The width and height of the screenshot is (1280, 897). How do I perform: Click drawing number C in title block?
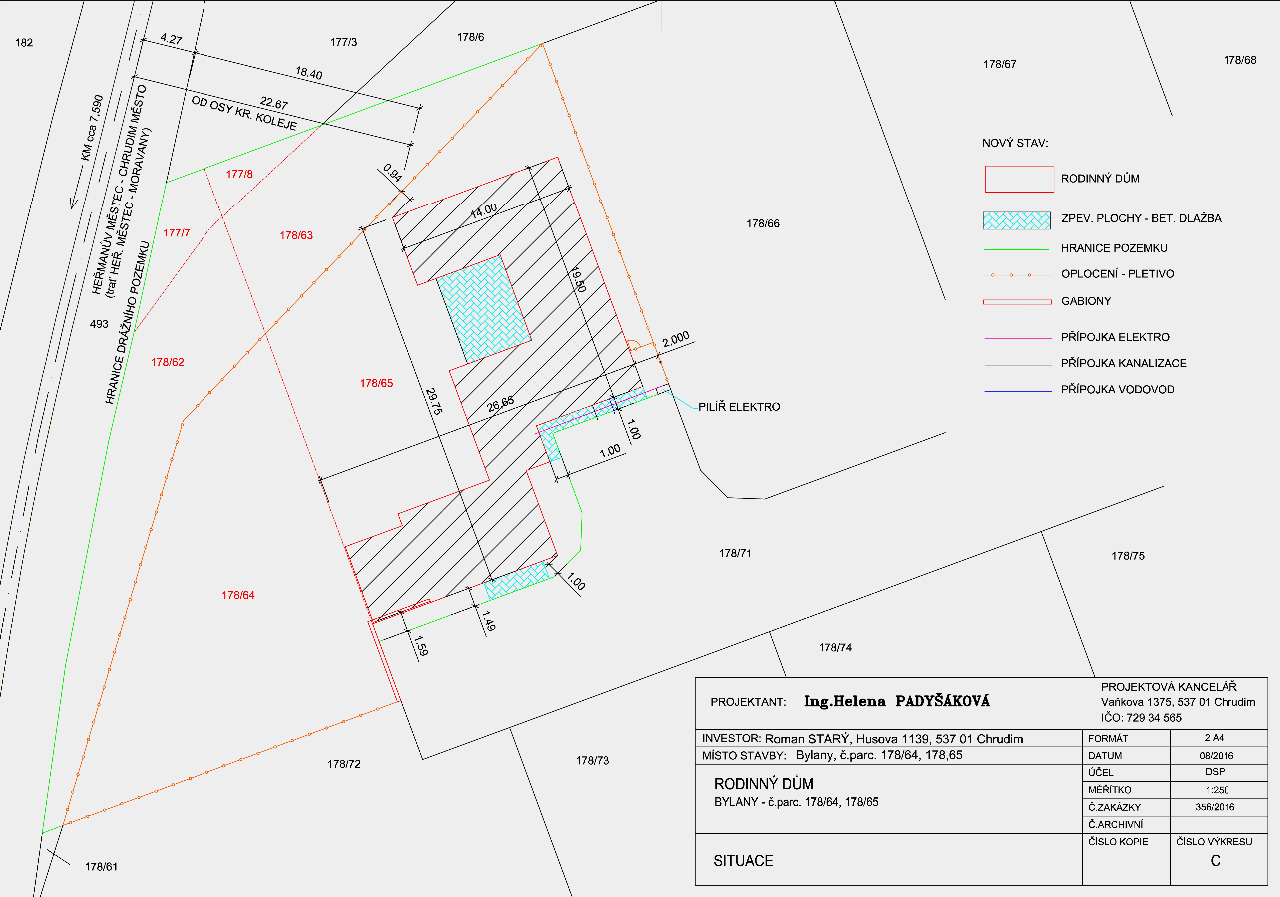[1215, 862]
